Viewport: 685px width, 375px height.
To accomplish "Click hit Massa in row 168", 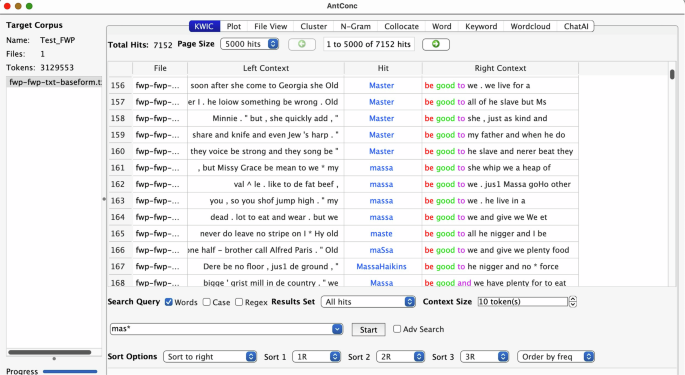I will click(381, 283).
